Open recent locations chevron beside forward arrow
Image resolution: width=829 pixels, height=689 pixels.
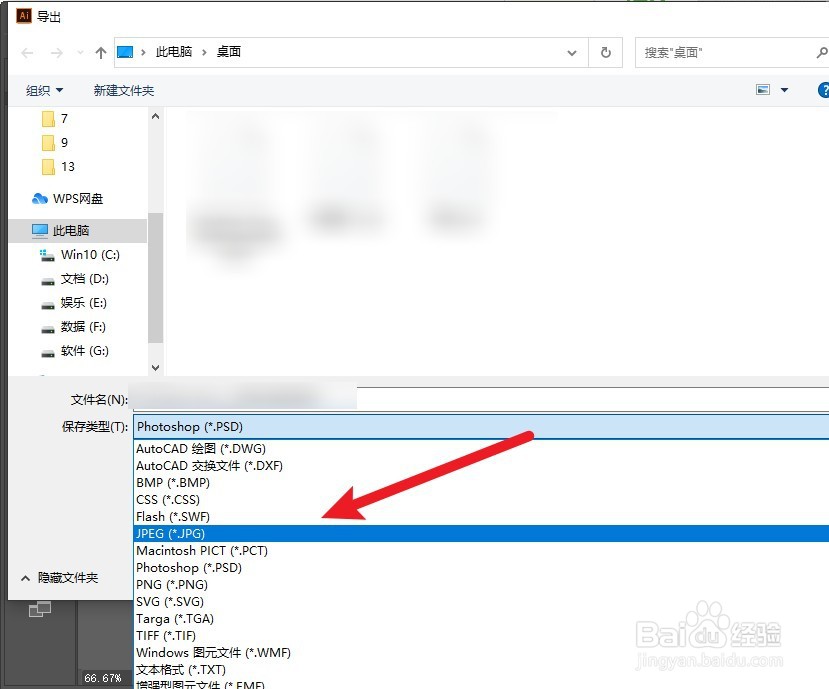pos(80,52)
